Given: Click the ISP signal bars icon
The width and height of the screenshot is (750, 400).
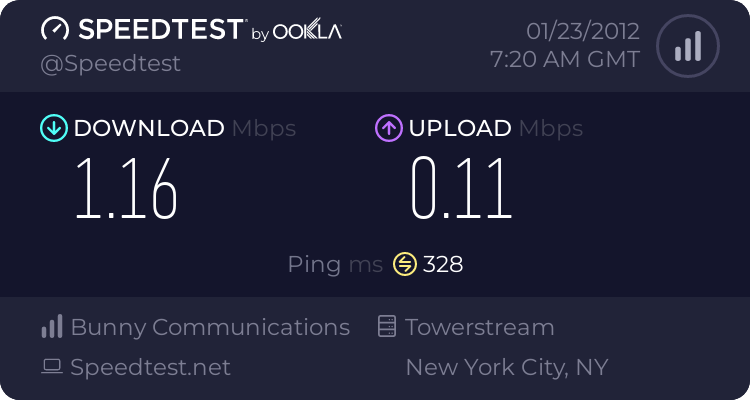Looking at the screenshot, I should pos(52,327).
